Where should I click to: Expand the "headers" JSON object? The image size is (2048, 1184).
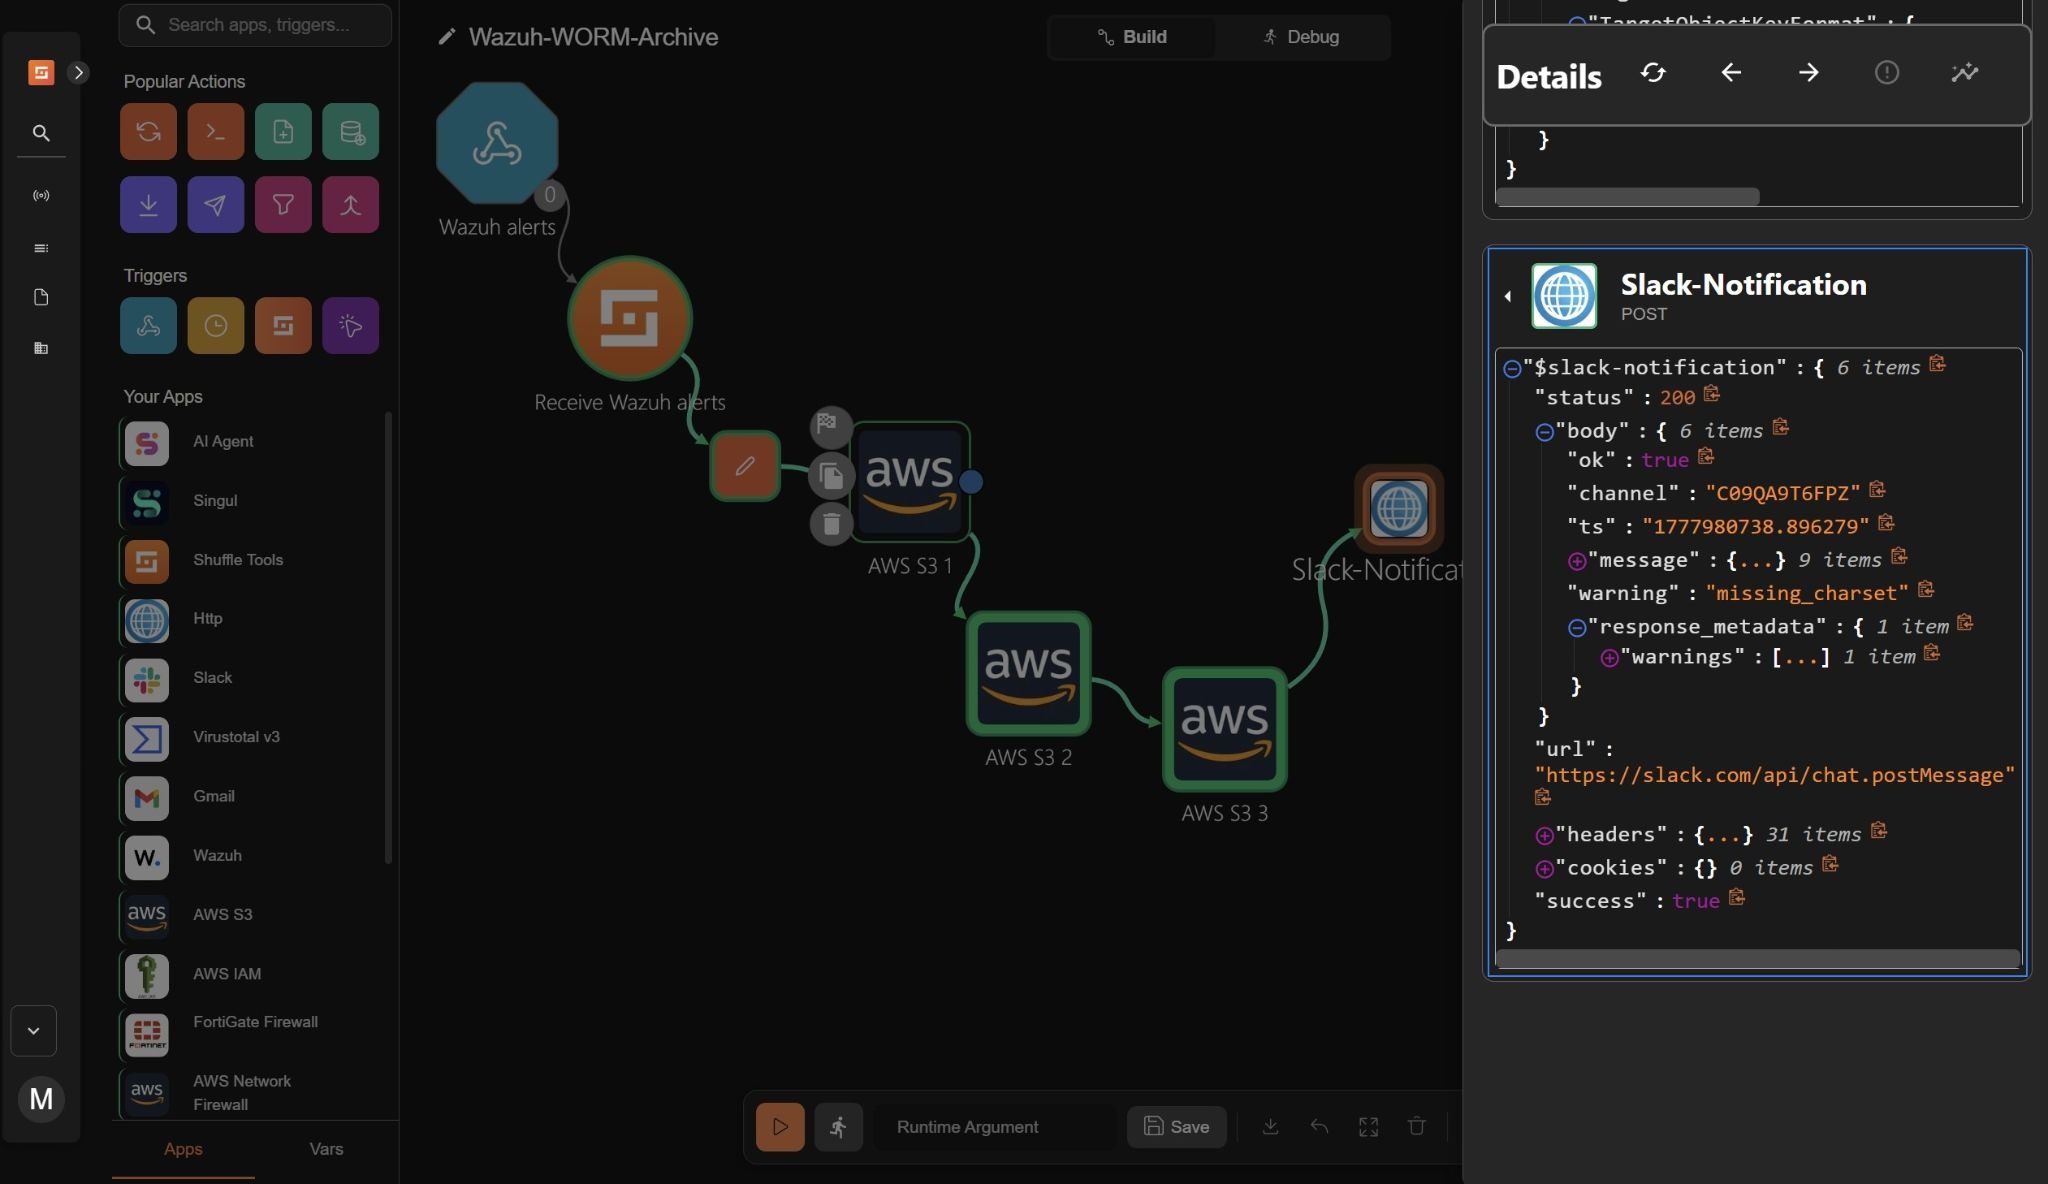pyautogui.click(x=1544, y=835)
